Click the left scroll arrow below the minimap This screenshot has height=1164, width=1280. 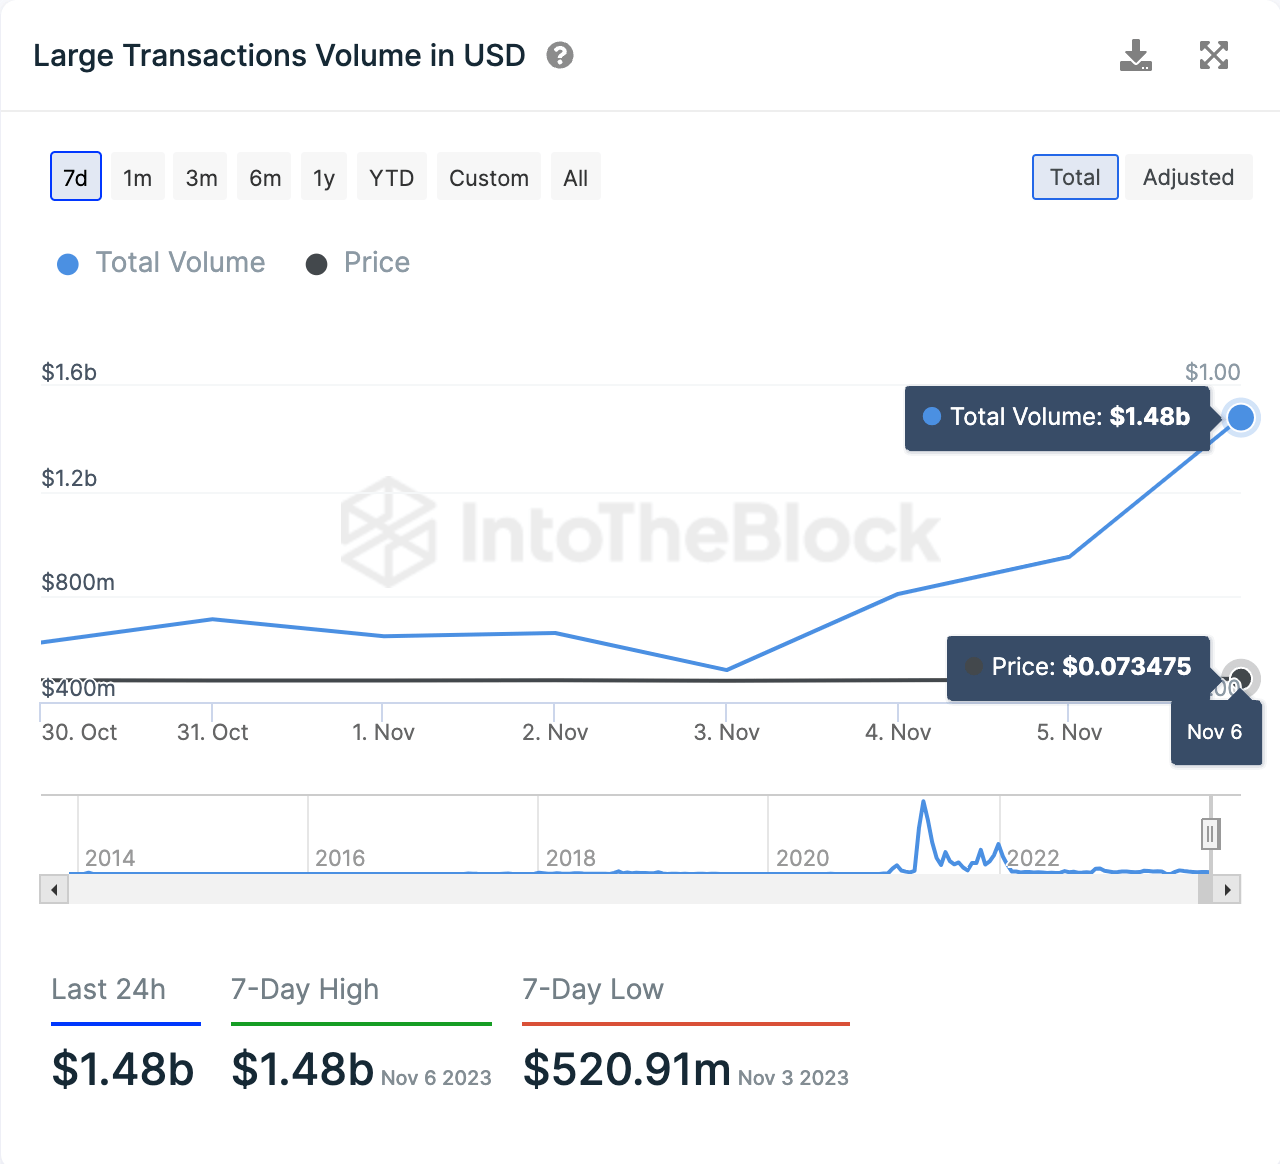pos(54,889)
